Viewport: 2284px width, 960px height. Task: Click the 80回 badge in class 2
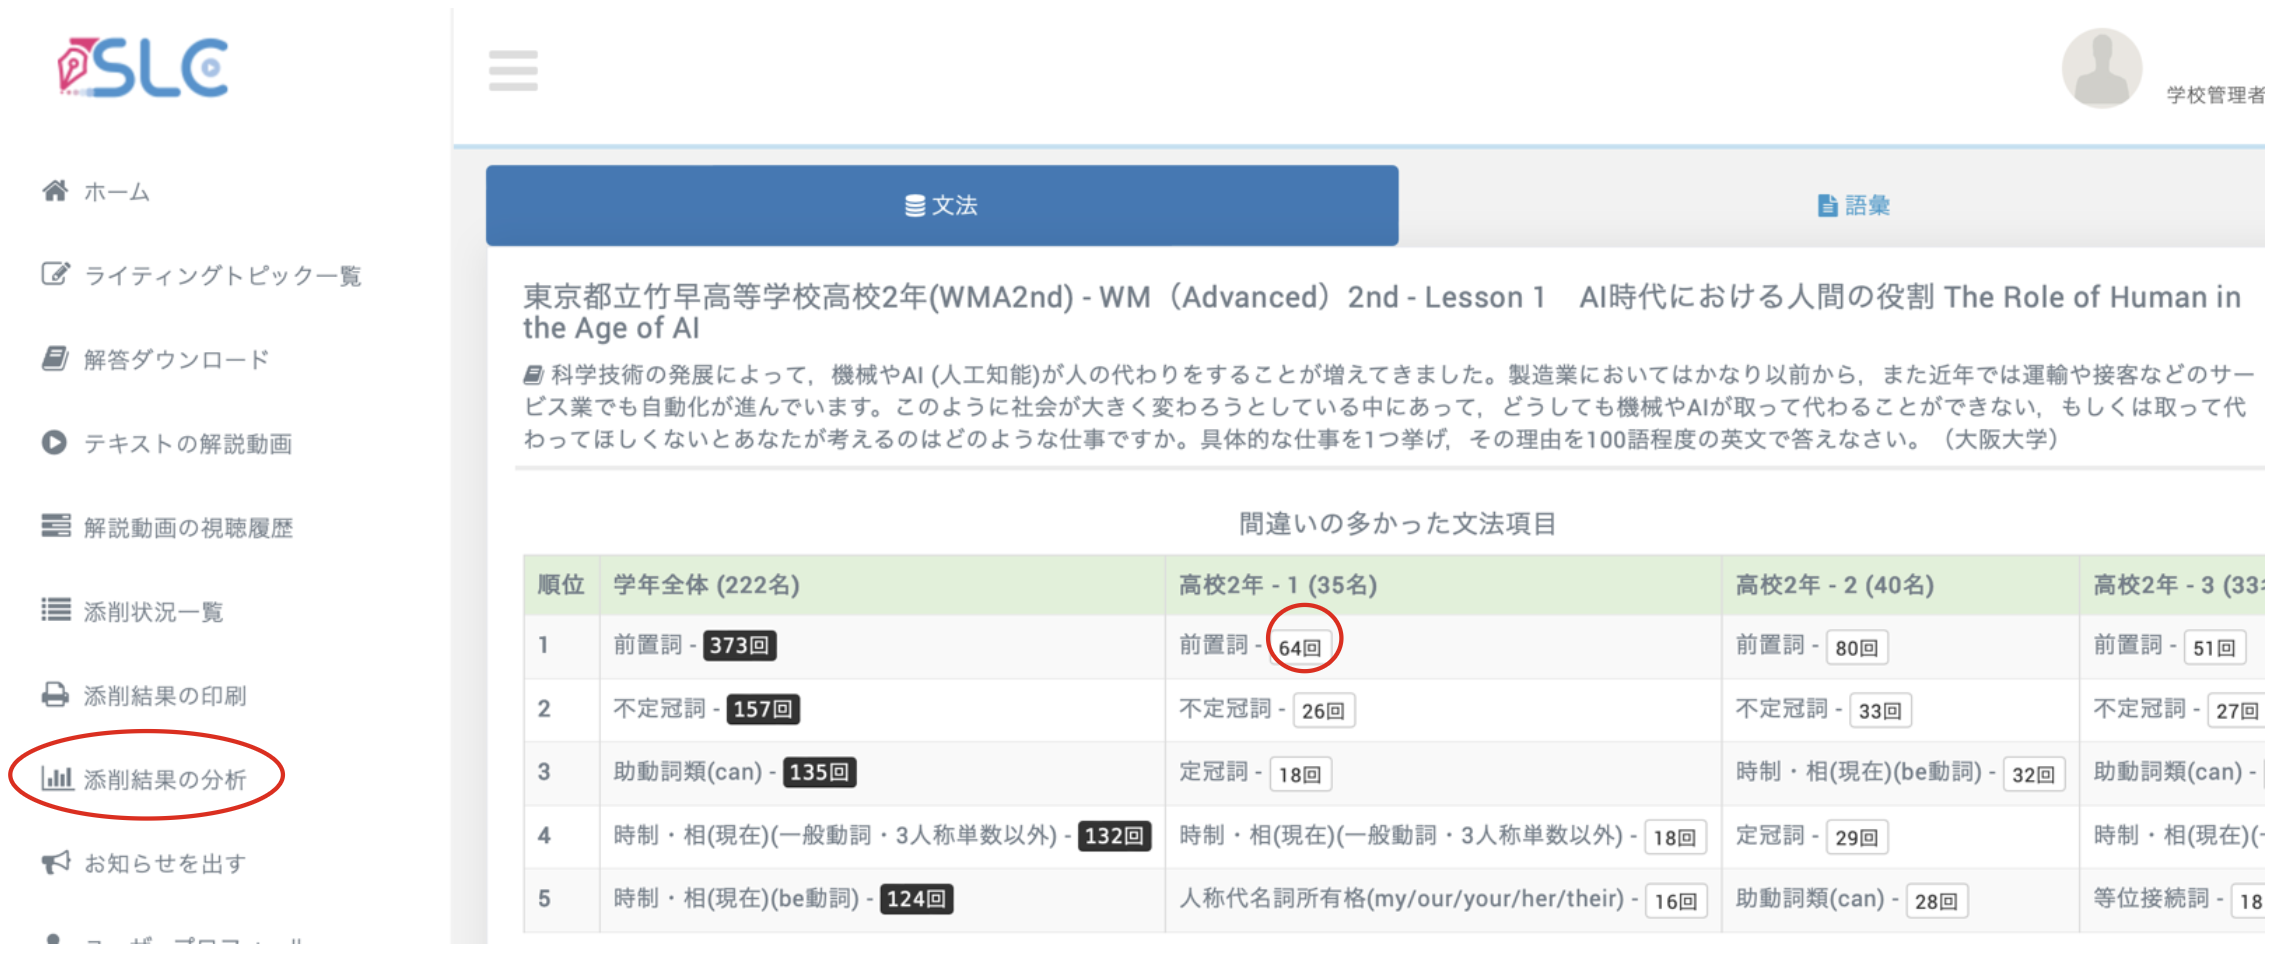click(x=1856, y=648)
